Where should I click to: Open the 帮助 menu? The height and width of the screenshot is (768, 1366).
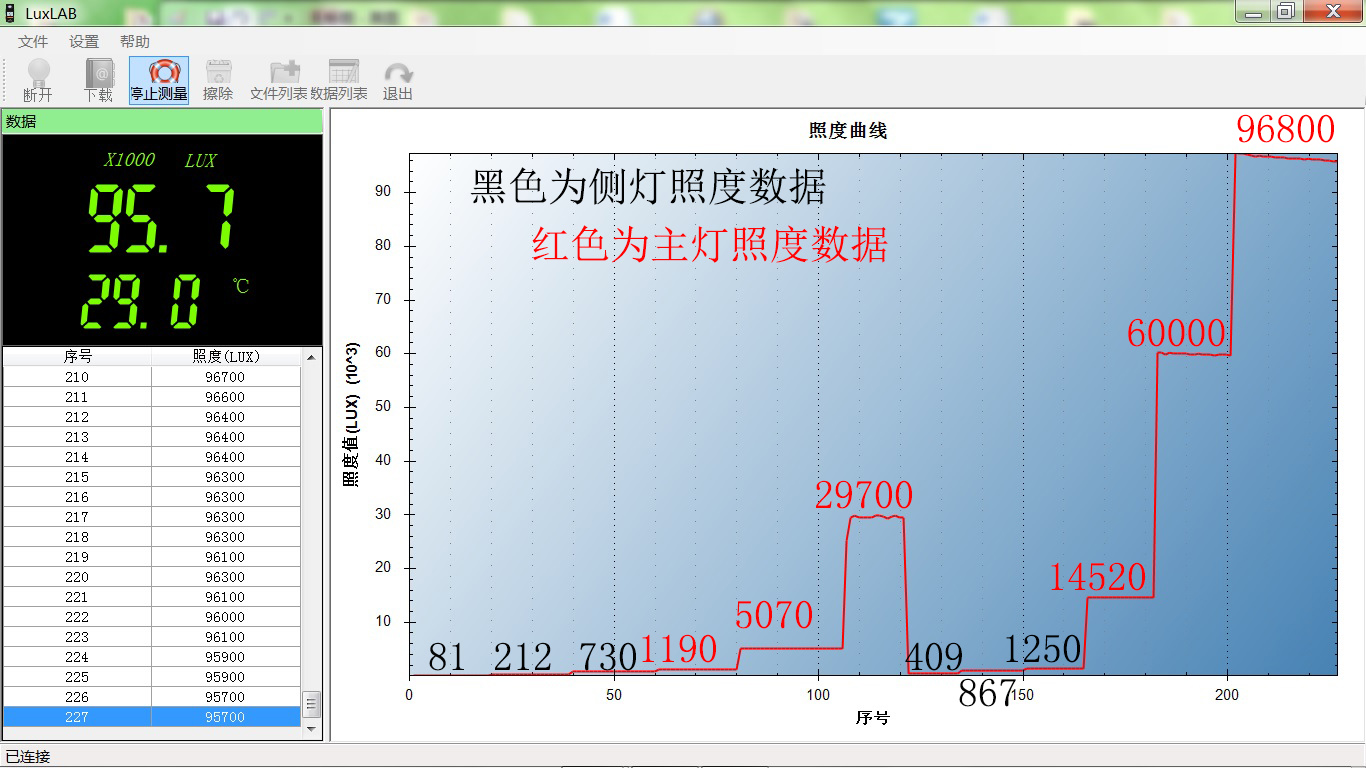coord(135,41)
